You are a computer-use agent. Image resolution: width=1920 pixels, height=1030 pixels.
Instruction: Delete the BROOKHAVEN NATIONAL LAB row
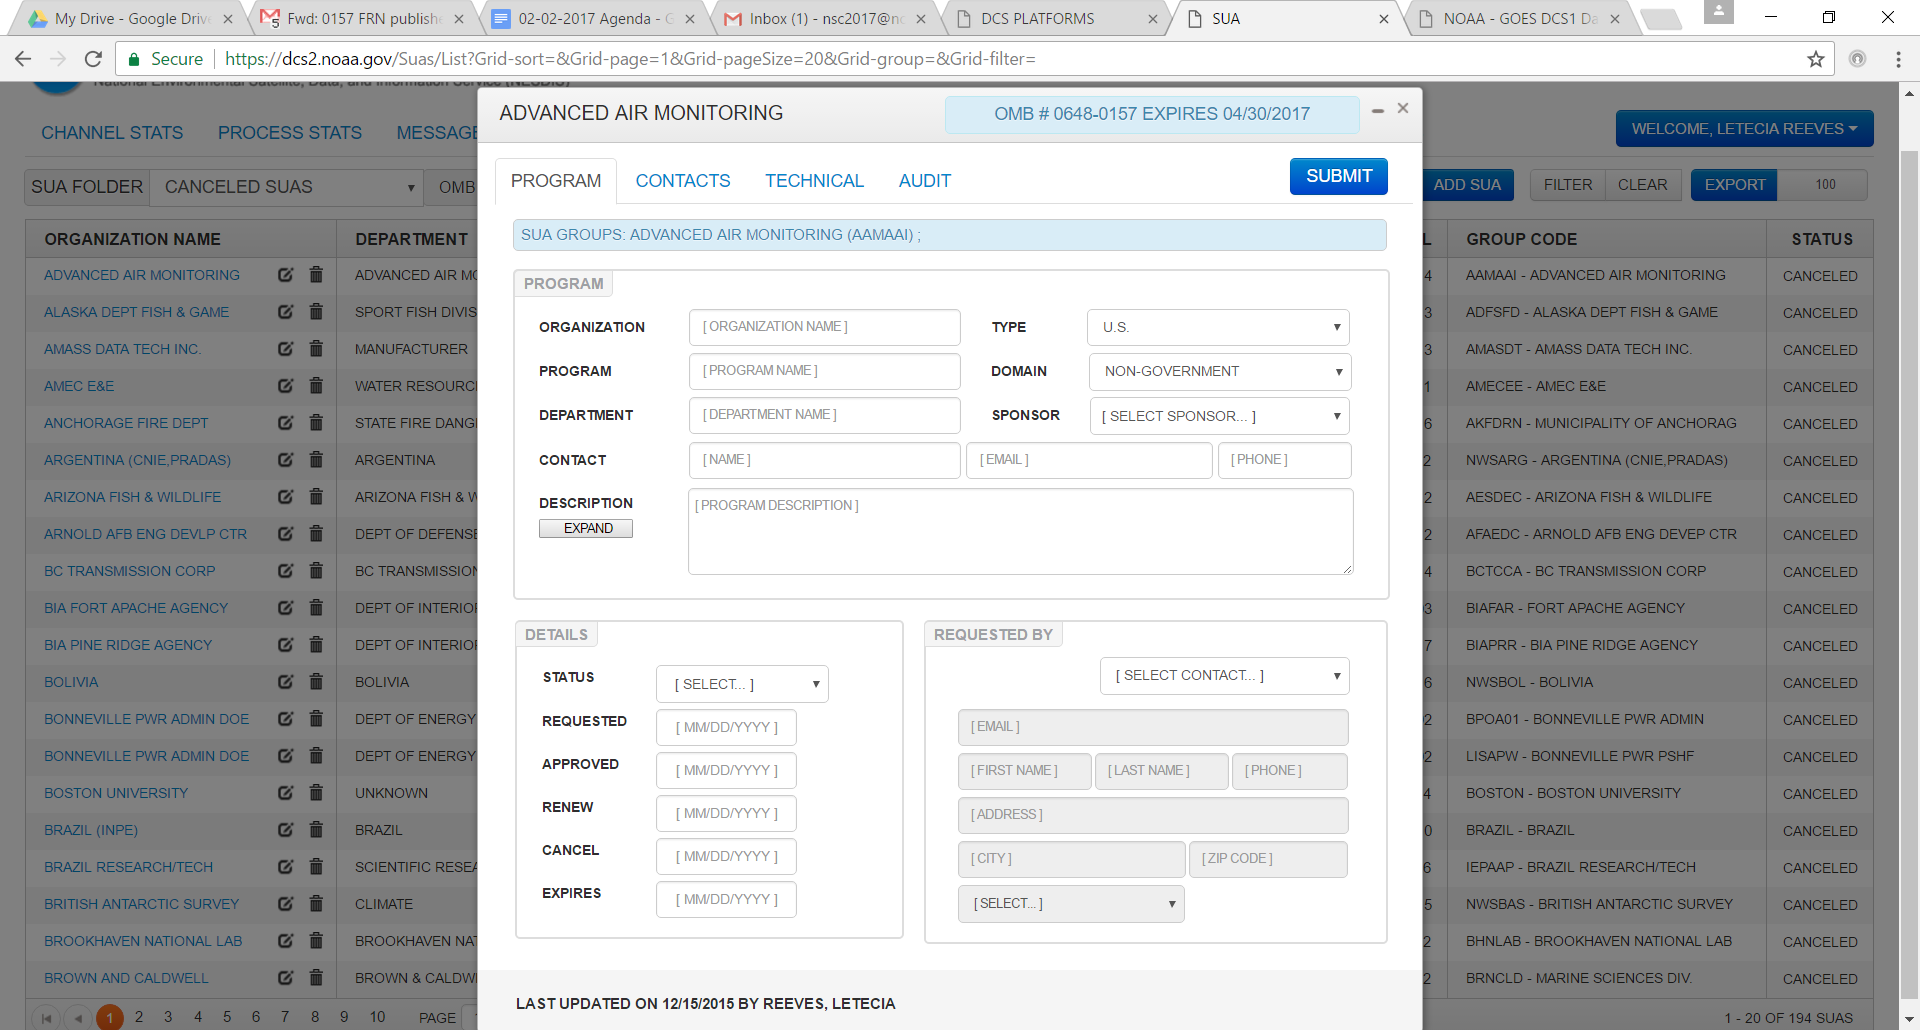pos(316,941)
